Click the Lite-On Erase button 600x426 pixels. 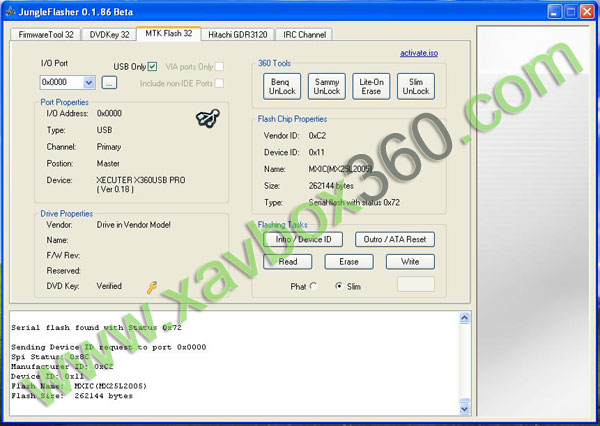click(371, 87)
